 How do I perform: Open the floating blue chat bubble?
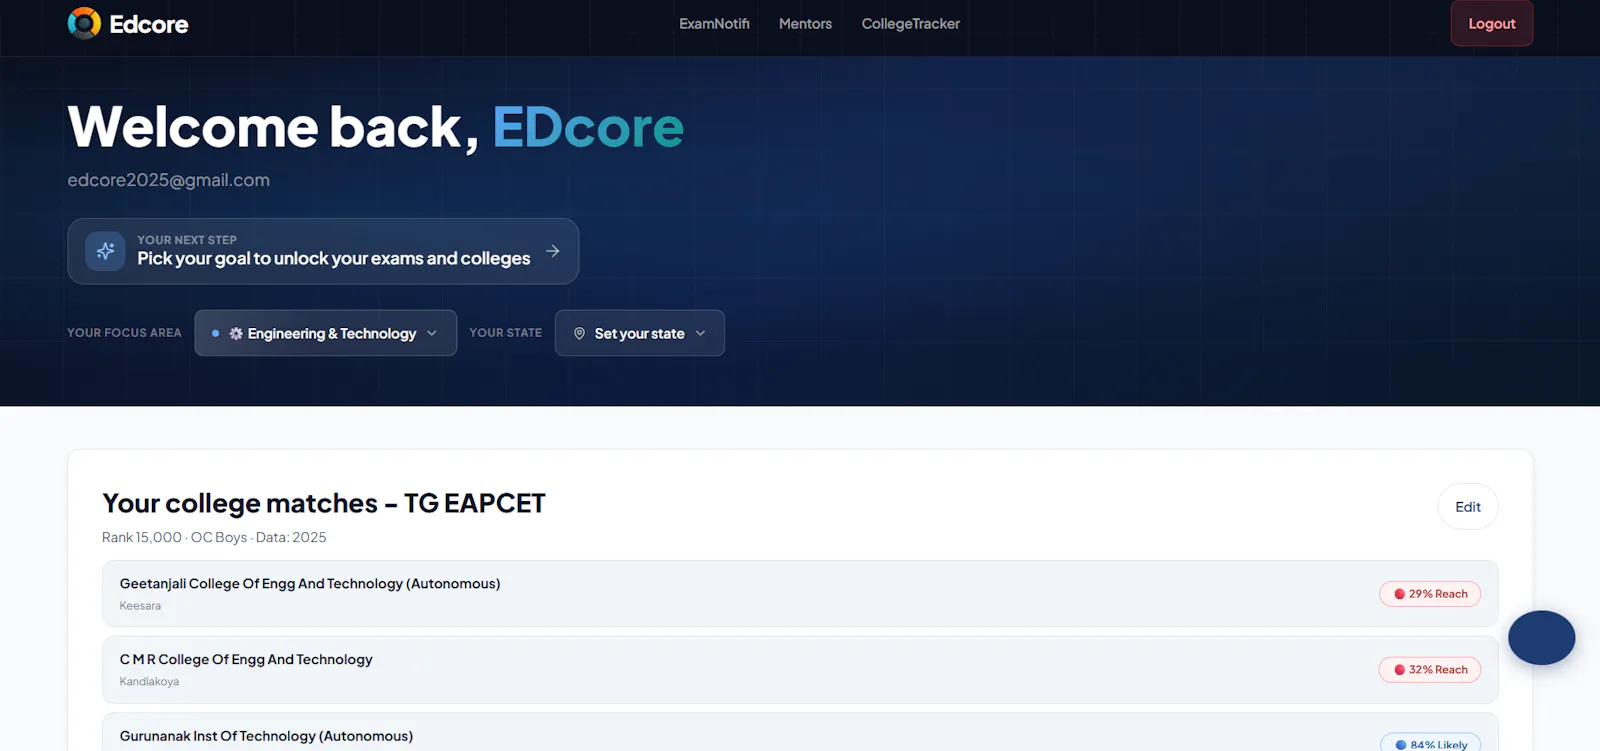(x=1541, y=638)
